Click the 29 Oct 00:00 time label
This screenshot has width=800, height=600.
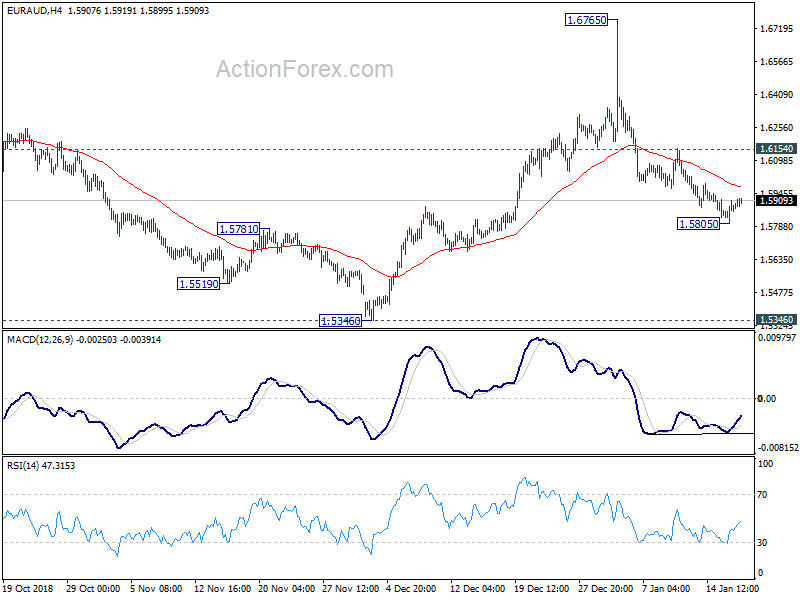coord(93,588)
